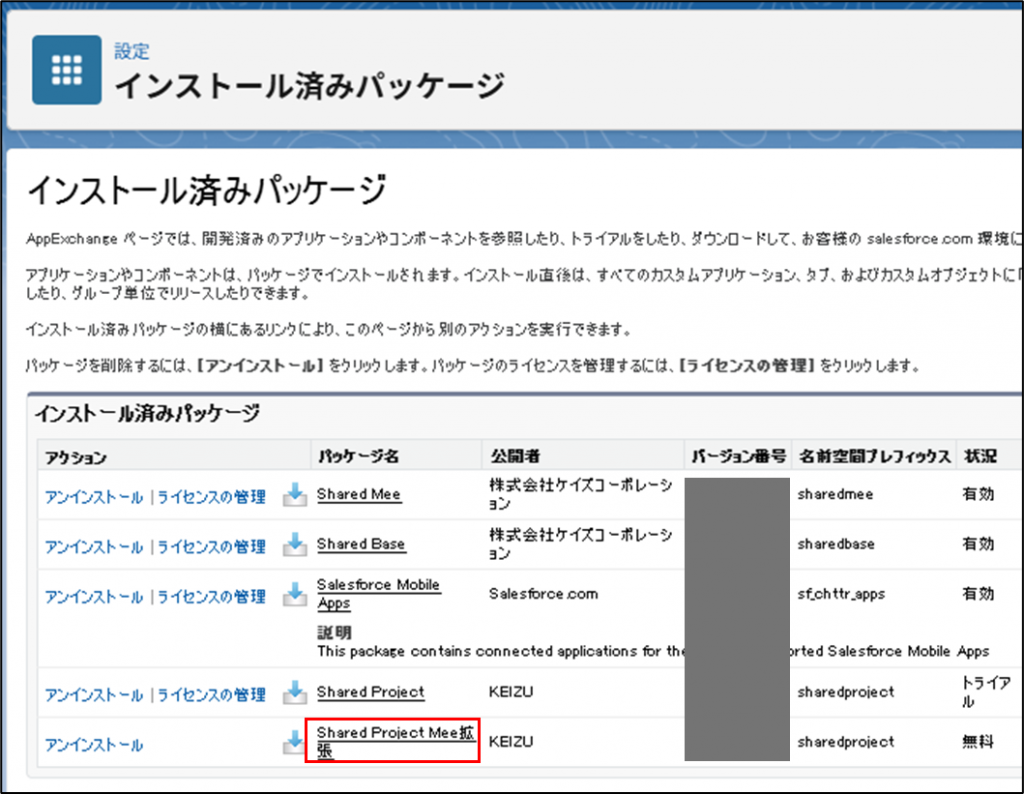Click ライセンスの管理 for Salesforce Mobile Apps
This screenshot has width=1024, height=794.
click(x=211, y=597)
